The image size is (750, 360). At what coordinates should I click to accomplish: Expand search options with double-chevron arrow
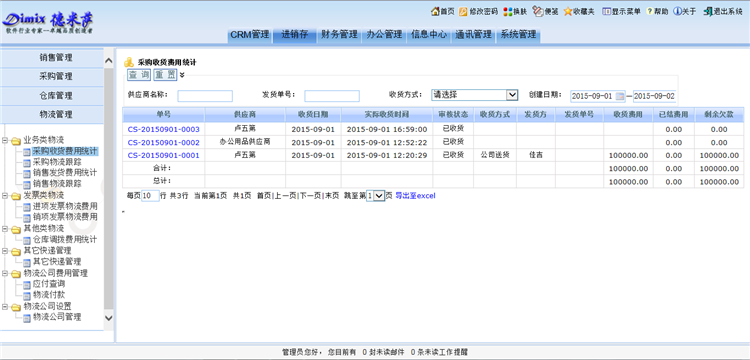pos(182,75)
